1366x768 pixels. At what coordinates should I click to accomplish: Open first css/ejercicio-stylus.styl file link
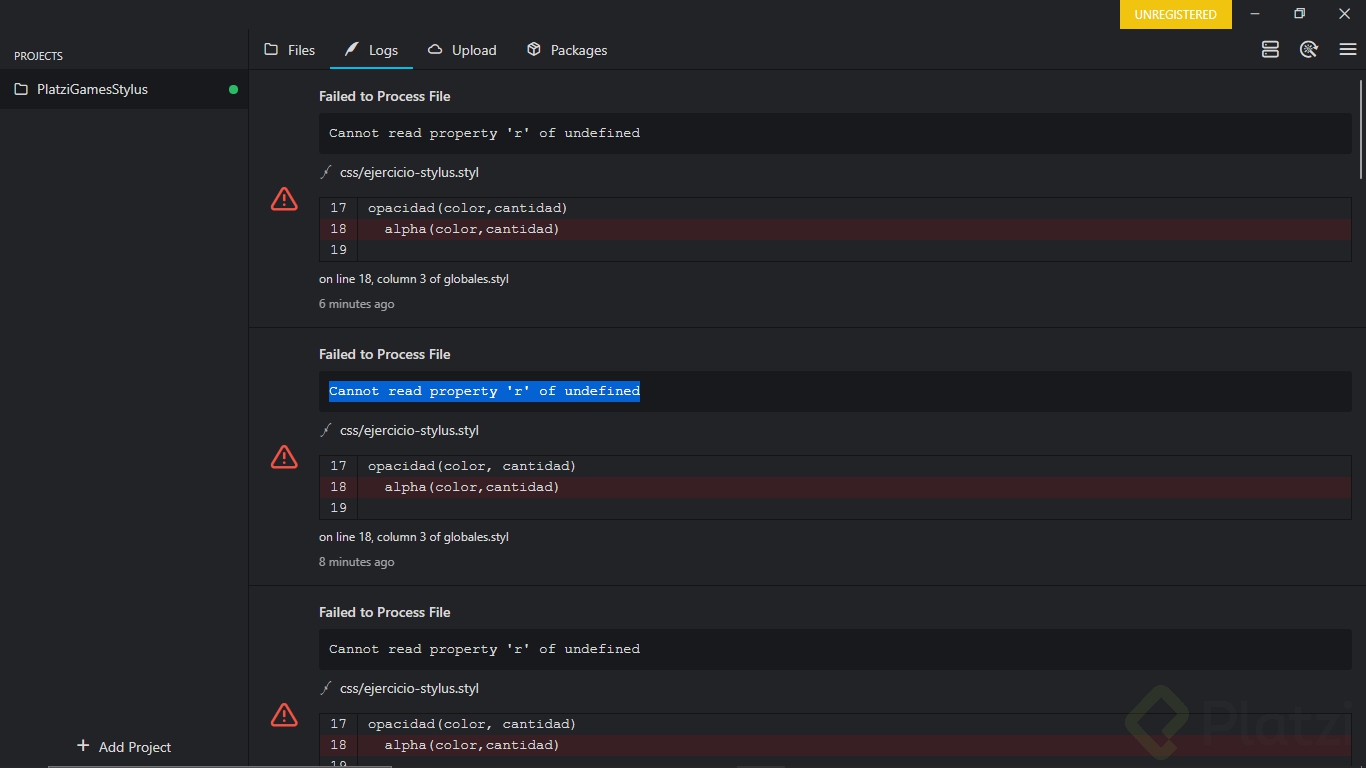pos(409,172)
